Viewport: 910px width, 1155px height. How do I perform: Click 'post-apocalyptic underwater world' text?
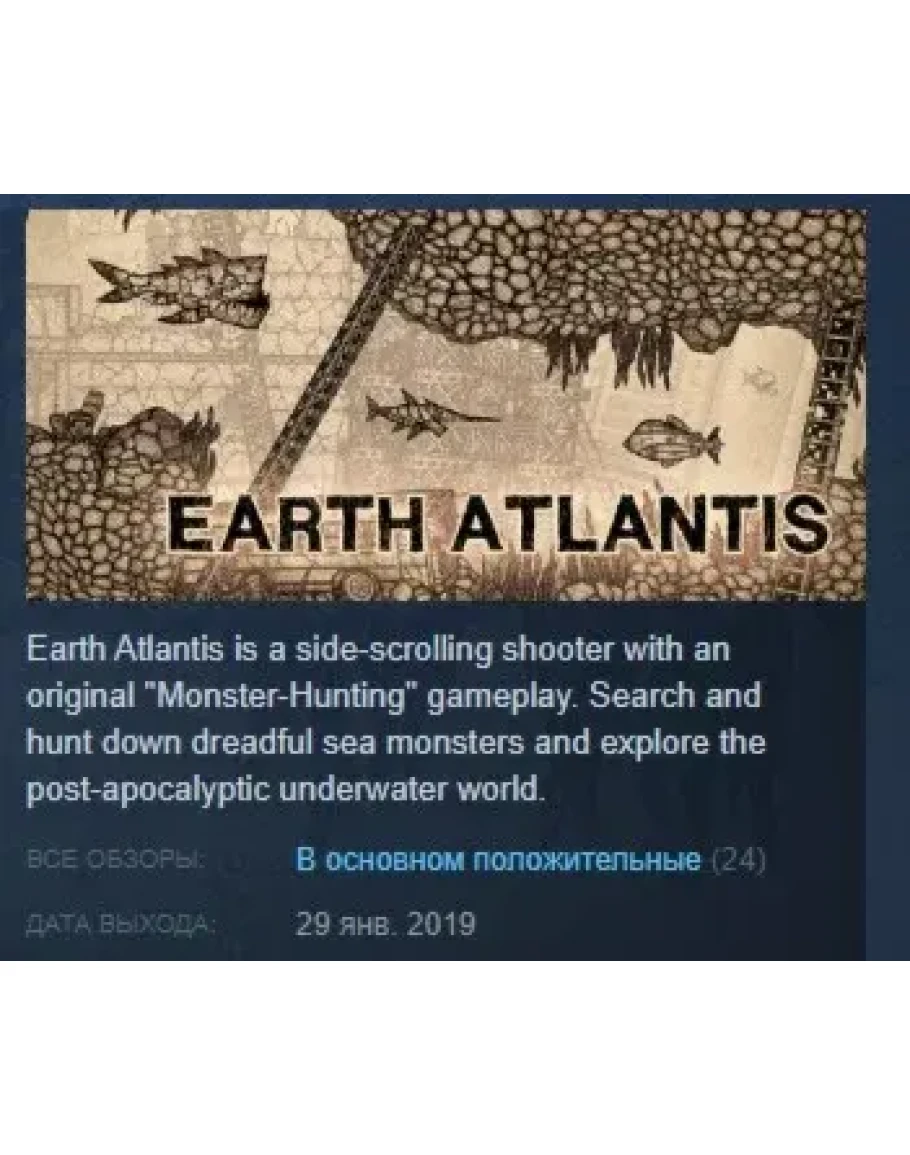[284, 790]
